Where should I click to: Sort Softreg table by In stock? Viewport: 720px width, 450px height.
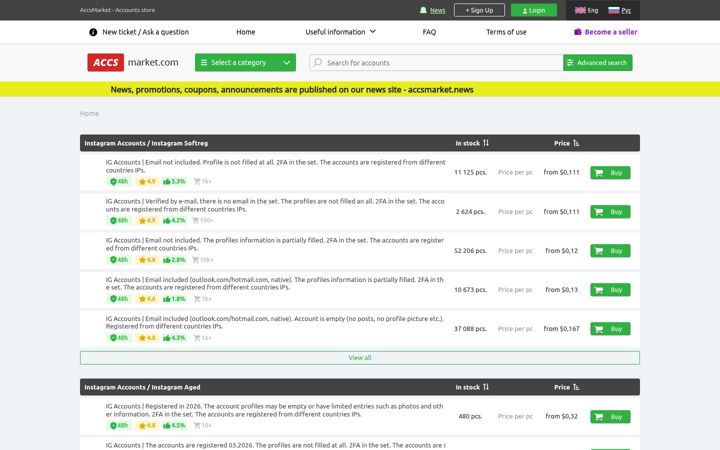472,143
